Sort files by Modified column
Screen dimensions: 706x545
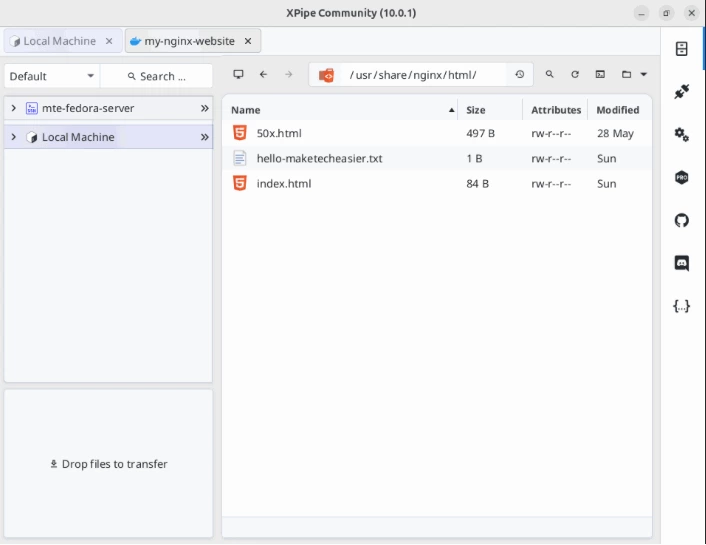click(x=618, y=110)
